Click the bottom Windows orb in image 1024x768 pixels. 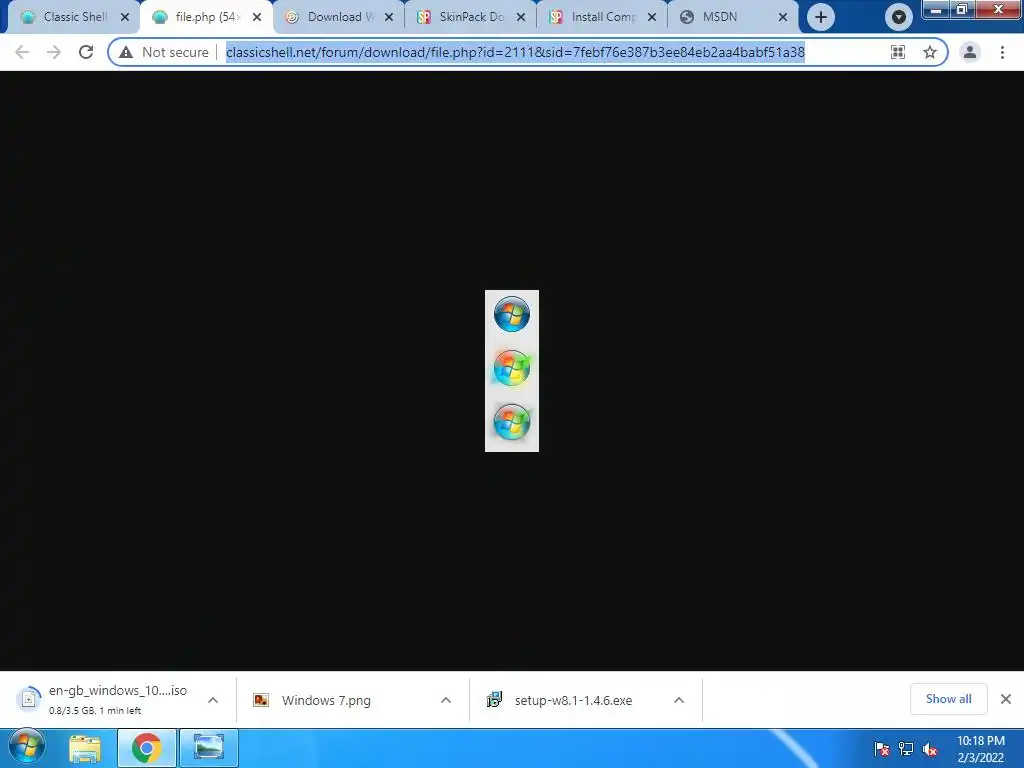pyautogui.click(x=511, y=422)
